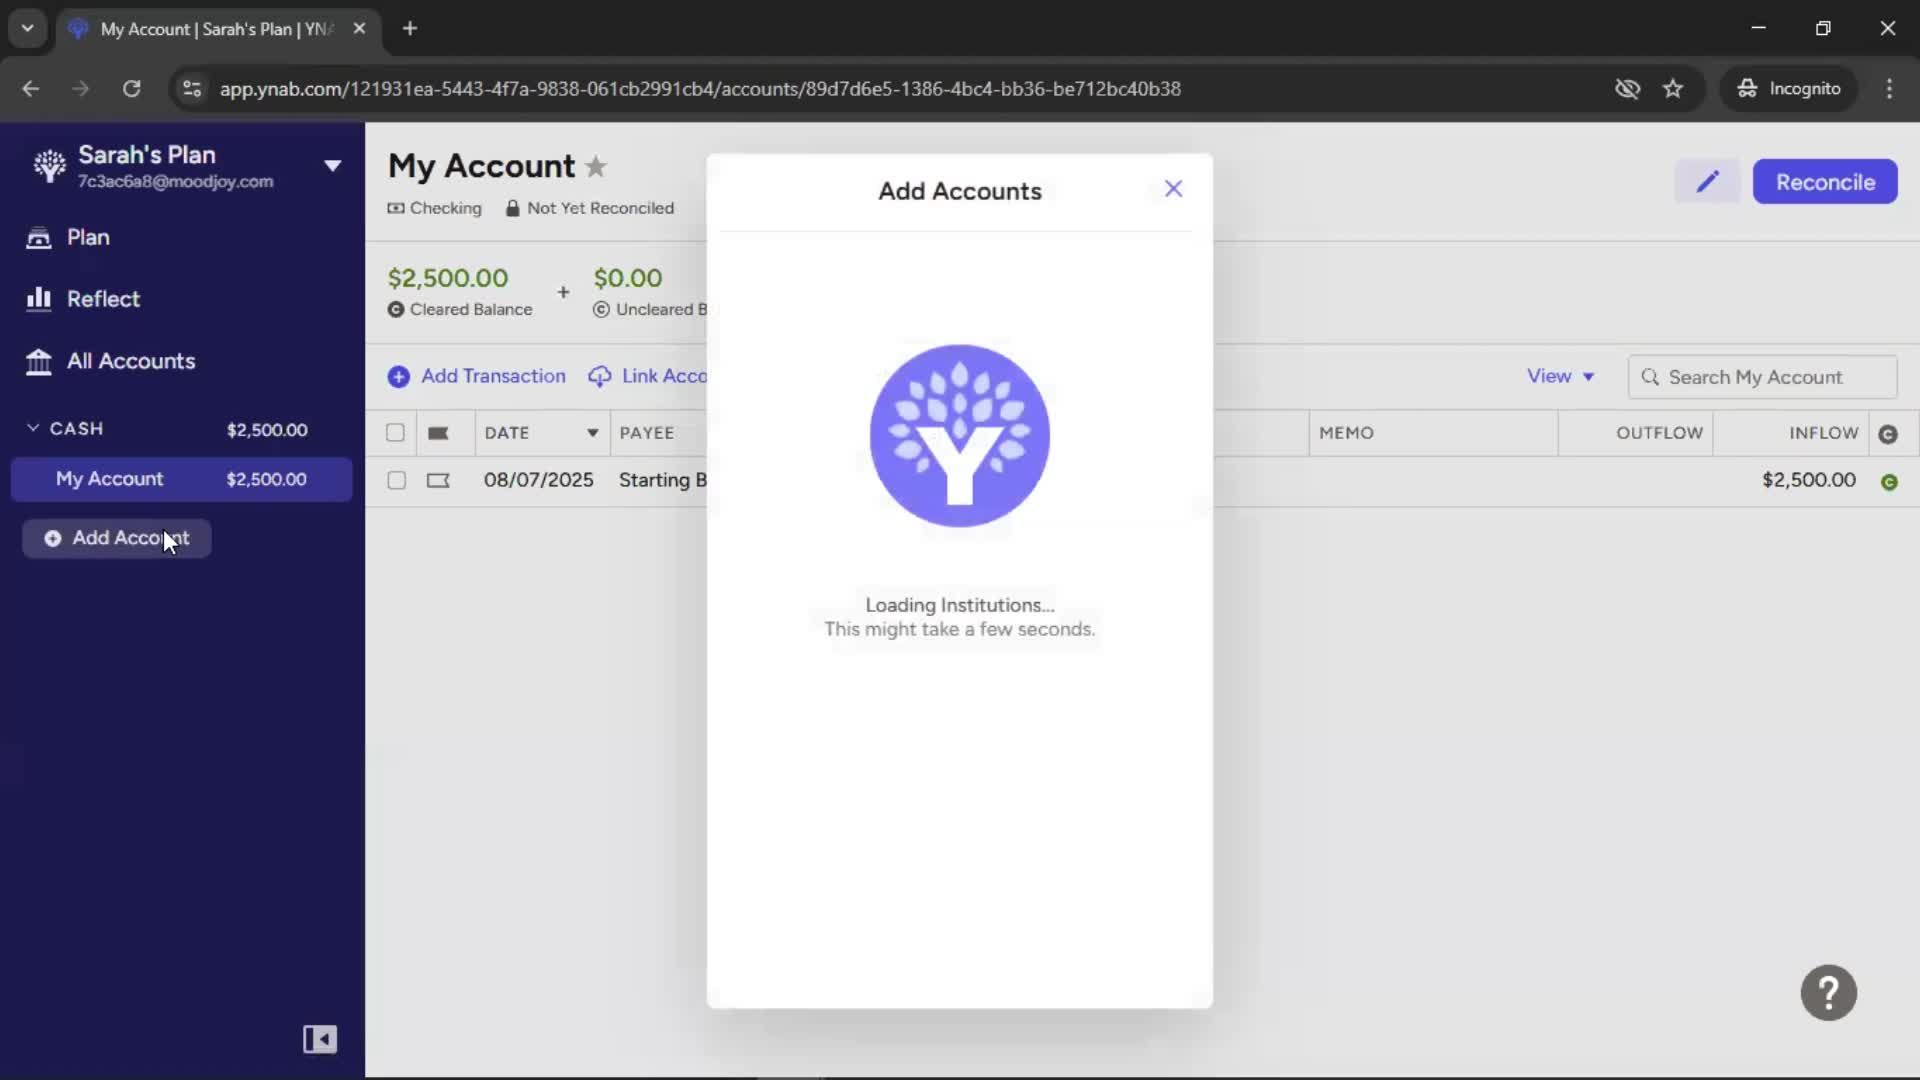The image size is (1920, 1080).
Task: Click the Reconcile button
Action: click(1825, 182)
